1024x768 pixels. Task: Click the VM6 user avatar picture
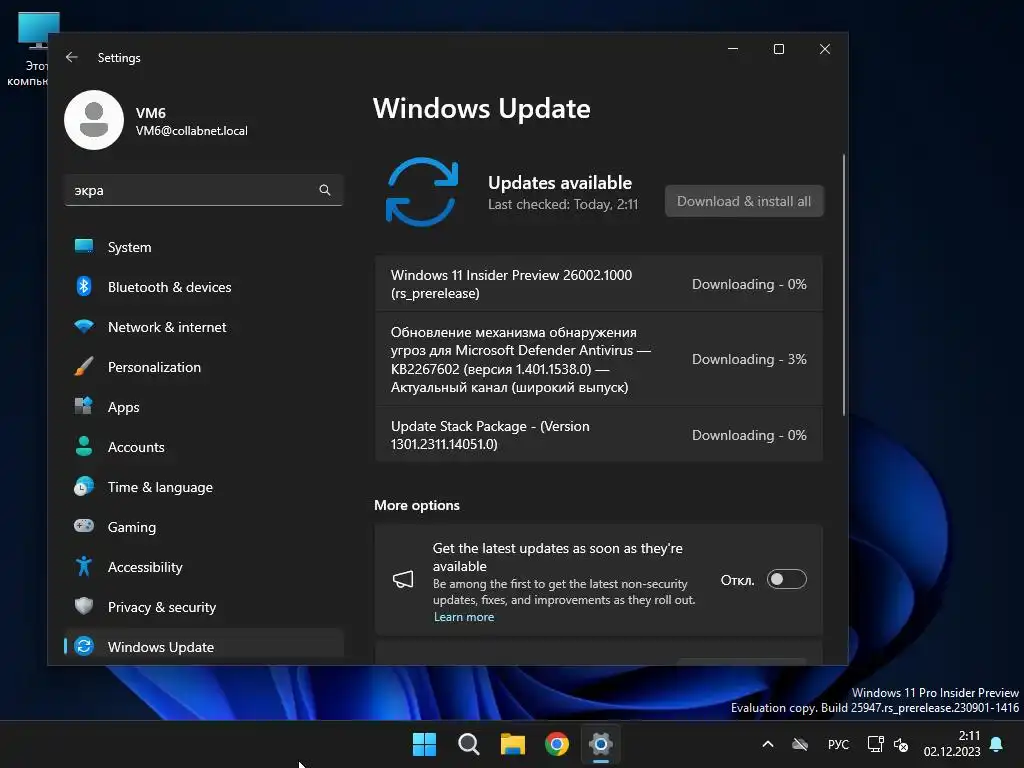click(x=94, y=120)
